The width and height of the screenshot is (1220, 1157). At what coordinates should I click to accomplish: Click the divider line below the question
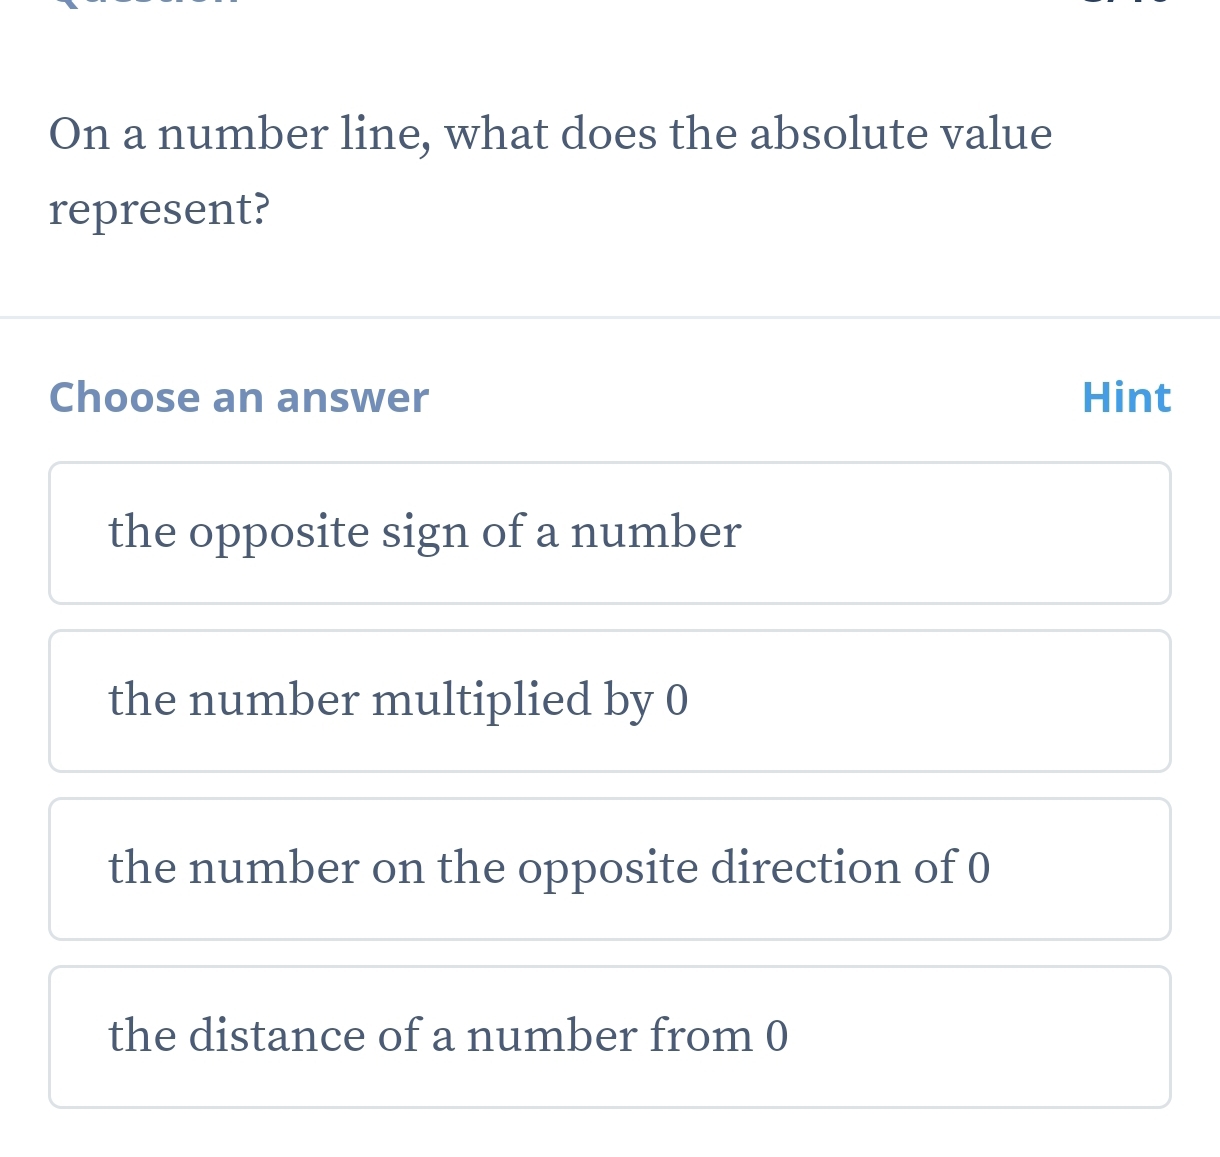coord(610,318)
